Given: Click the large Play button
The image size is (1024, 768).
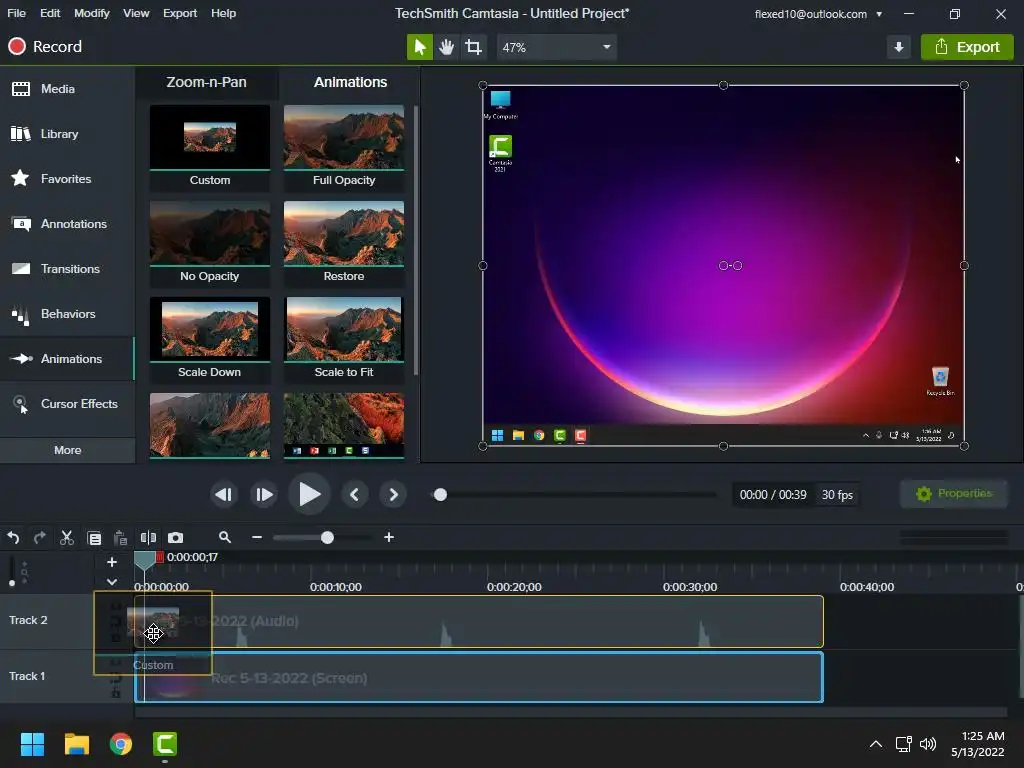Looking at the screenshot, I should tap(309, 494).
